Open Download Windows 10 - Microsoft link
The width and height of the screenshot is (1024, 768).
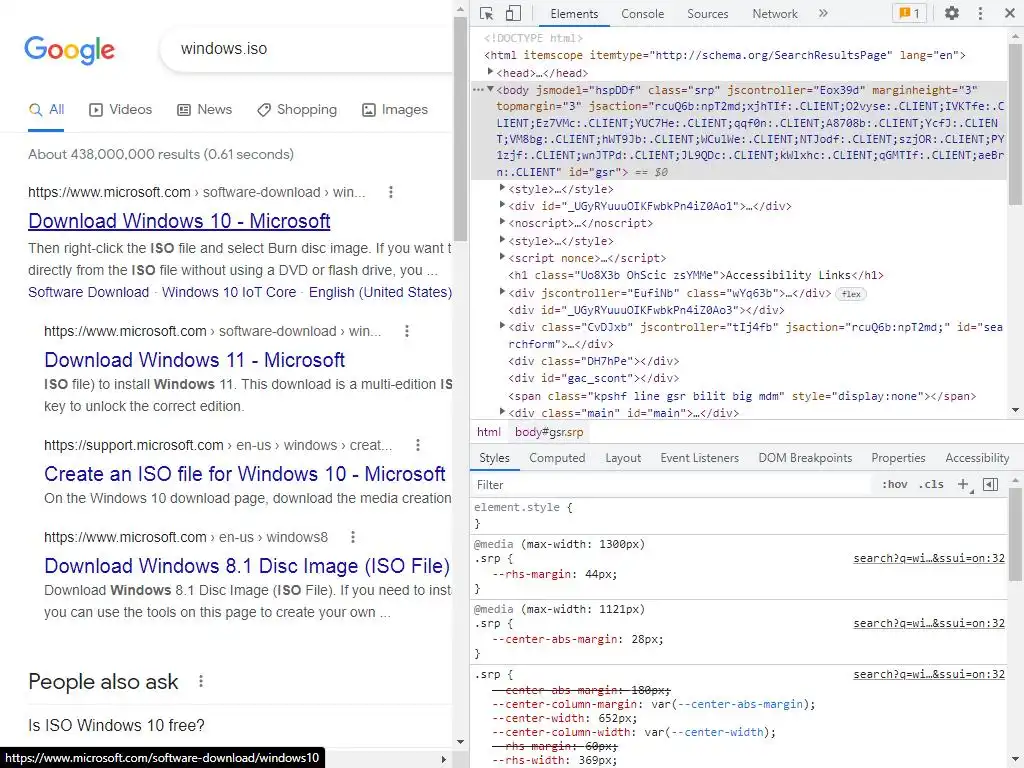click(x=179, y=221)
